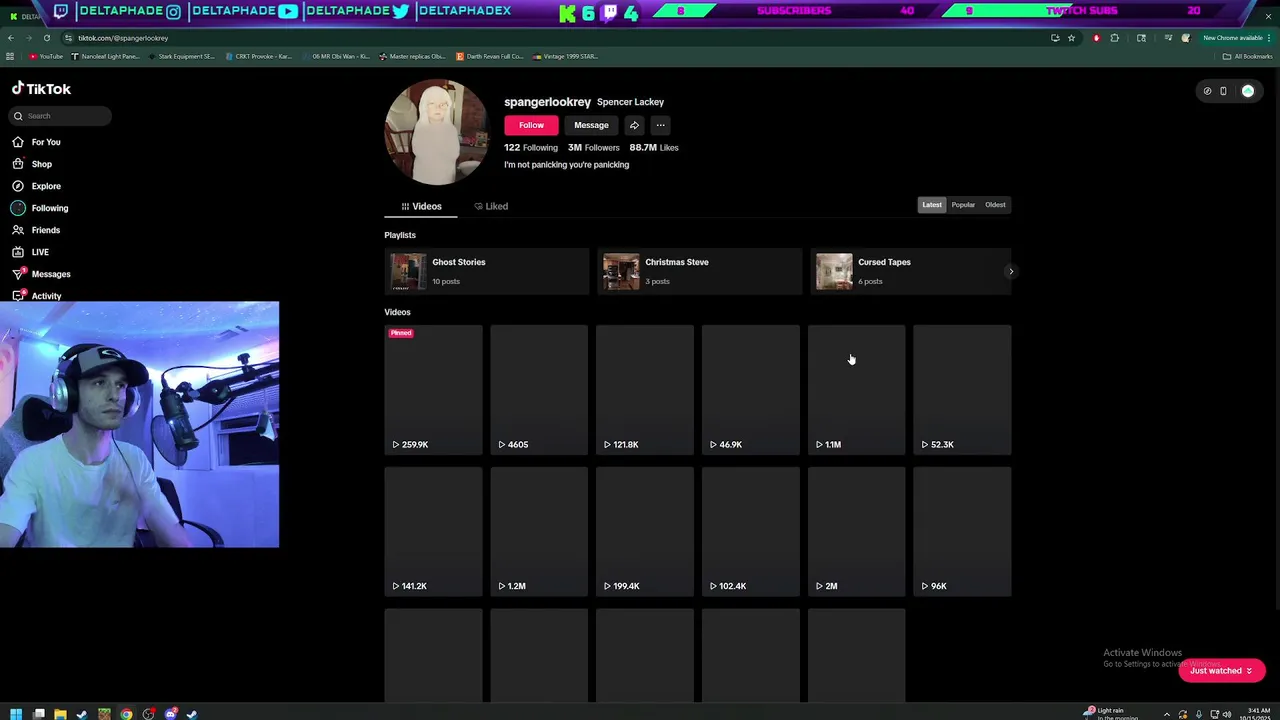Click the profile name Spencer Lackey

pyautogui.click(x=630, y=102)
